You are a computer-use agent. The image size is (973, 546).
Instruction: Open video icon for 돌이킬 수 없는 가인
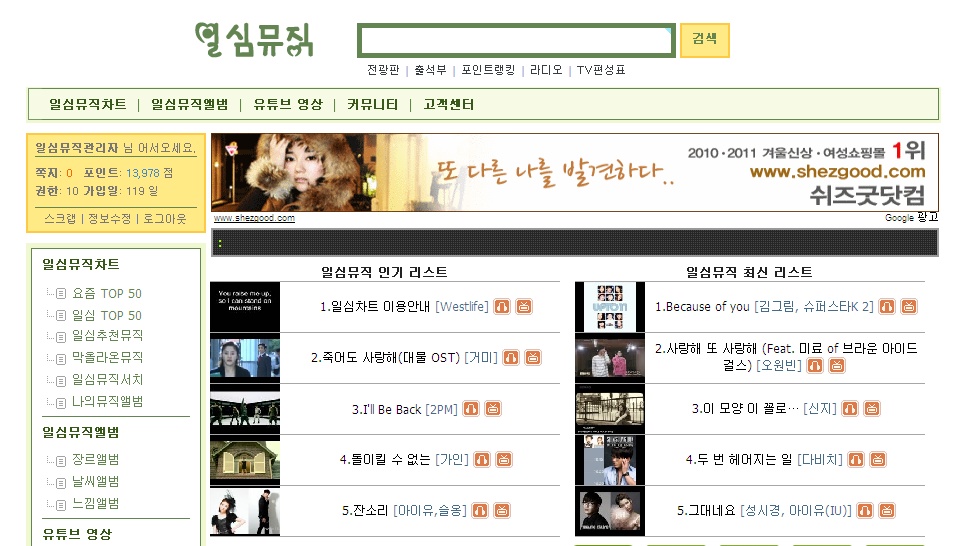click(x=504, y=460)
